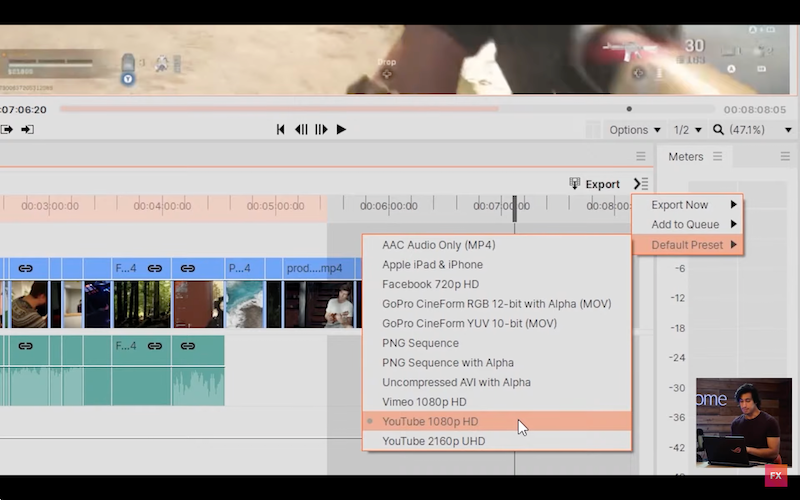Click the timeline playhead marker
The width and height of the screenshot is (800, 500).
point(514,209)
